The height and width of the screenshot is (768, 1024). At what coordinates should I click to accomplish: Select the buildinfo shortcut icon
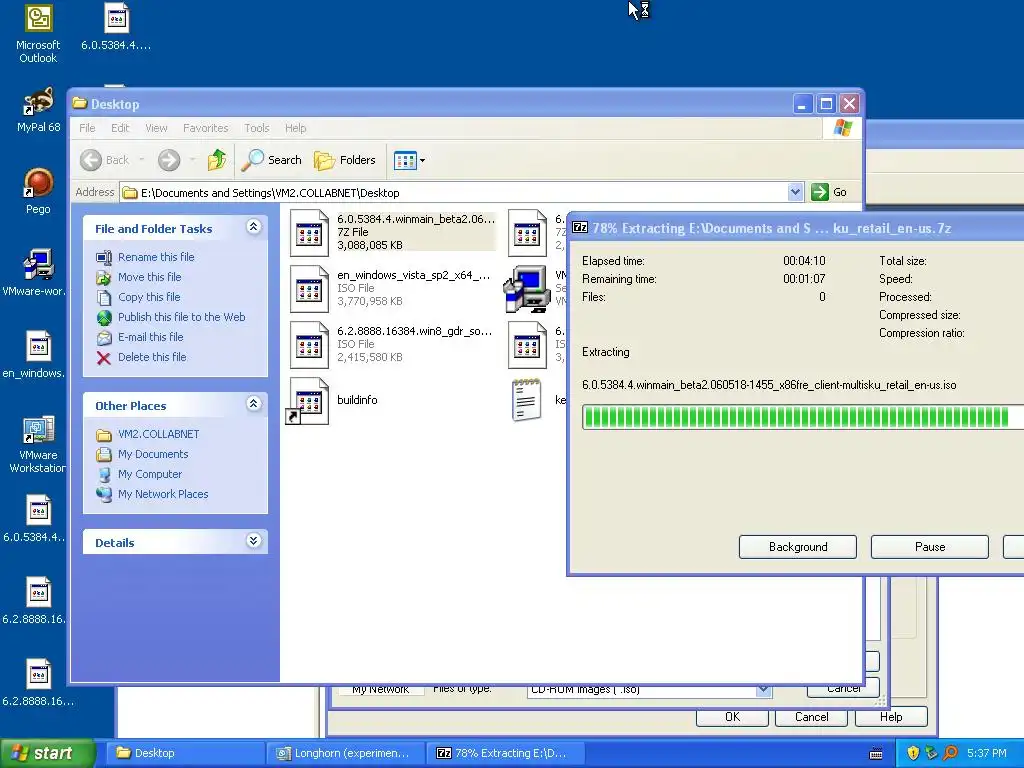pos(308,401)
